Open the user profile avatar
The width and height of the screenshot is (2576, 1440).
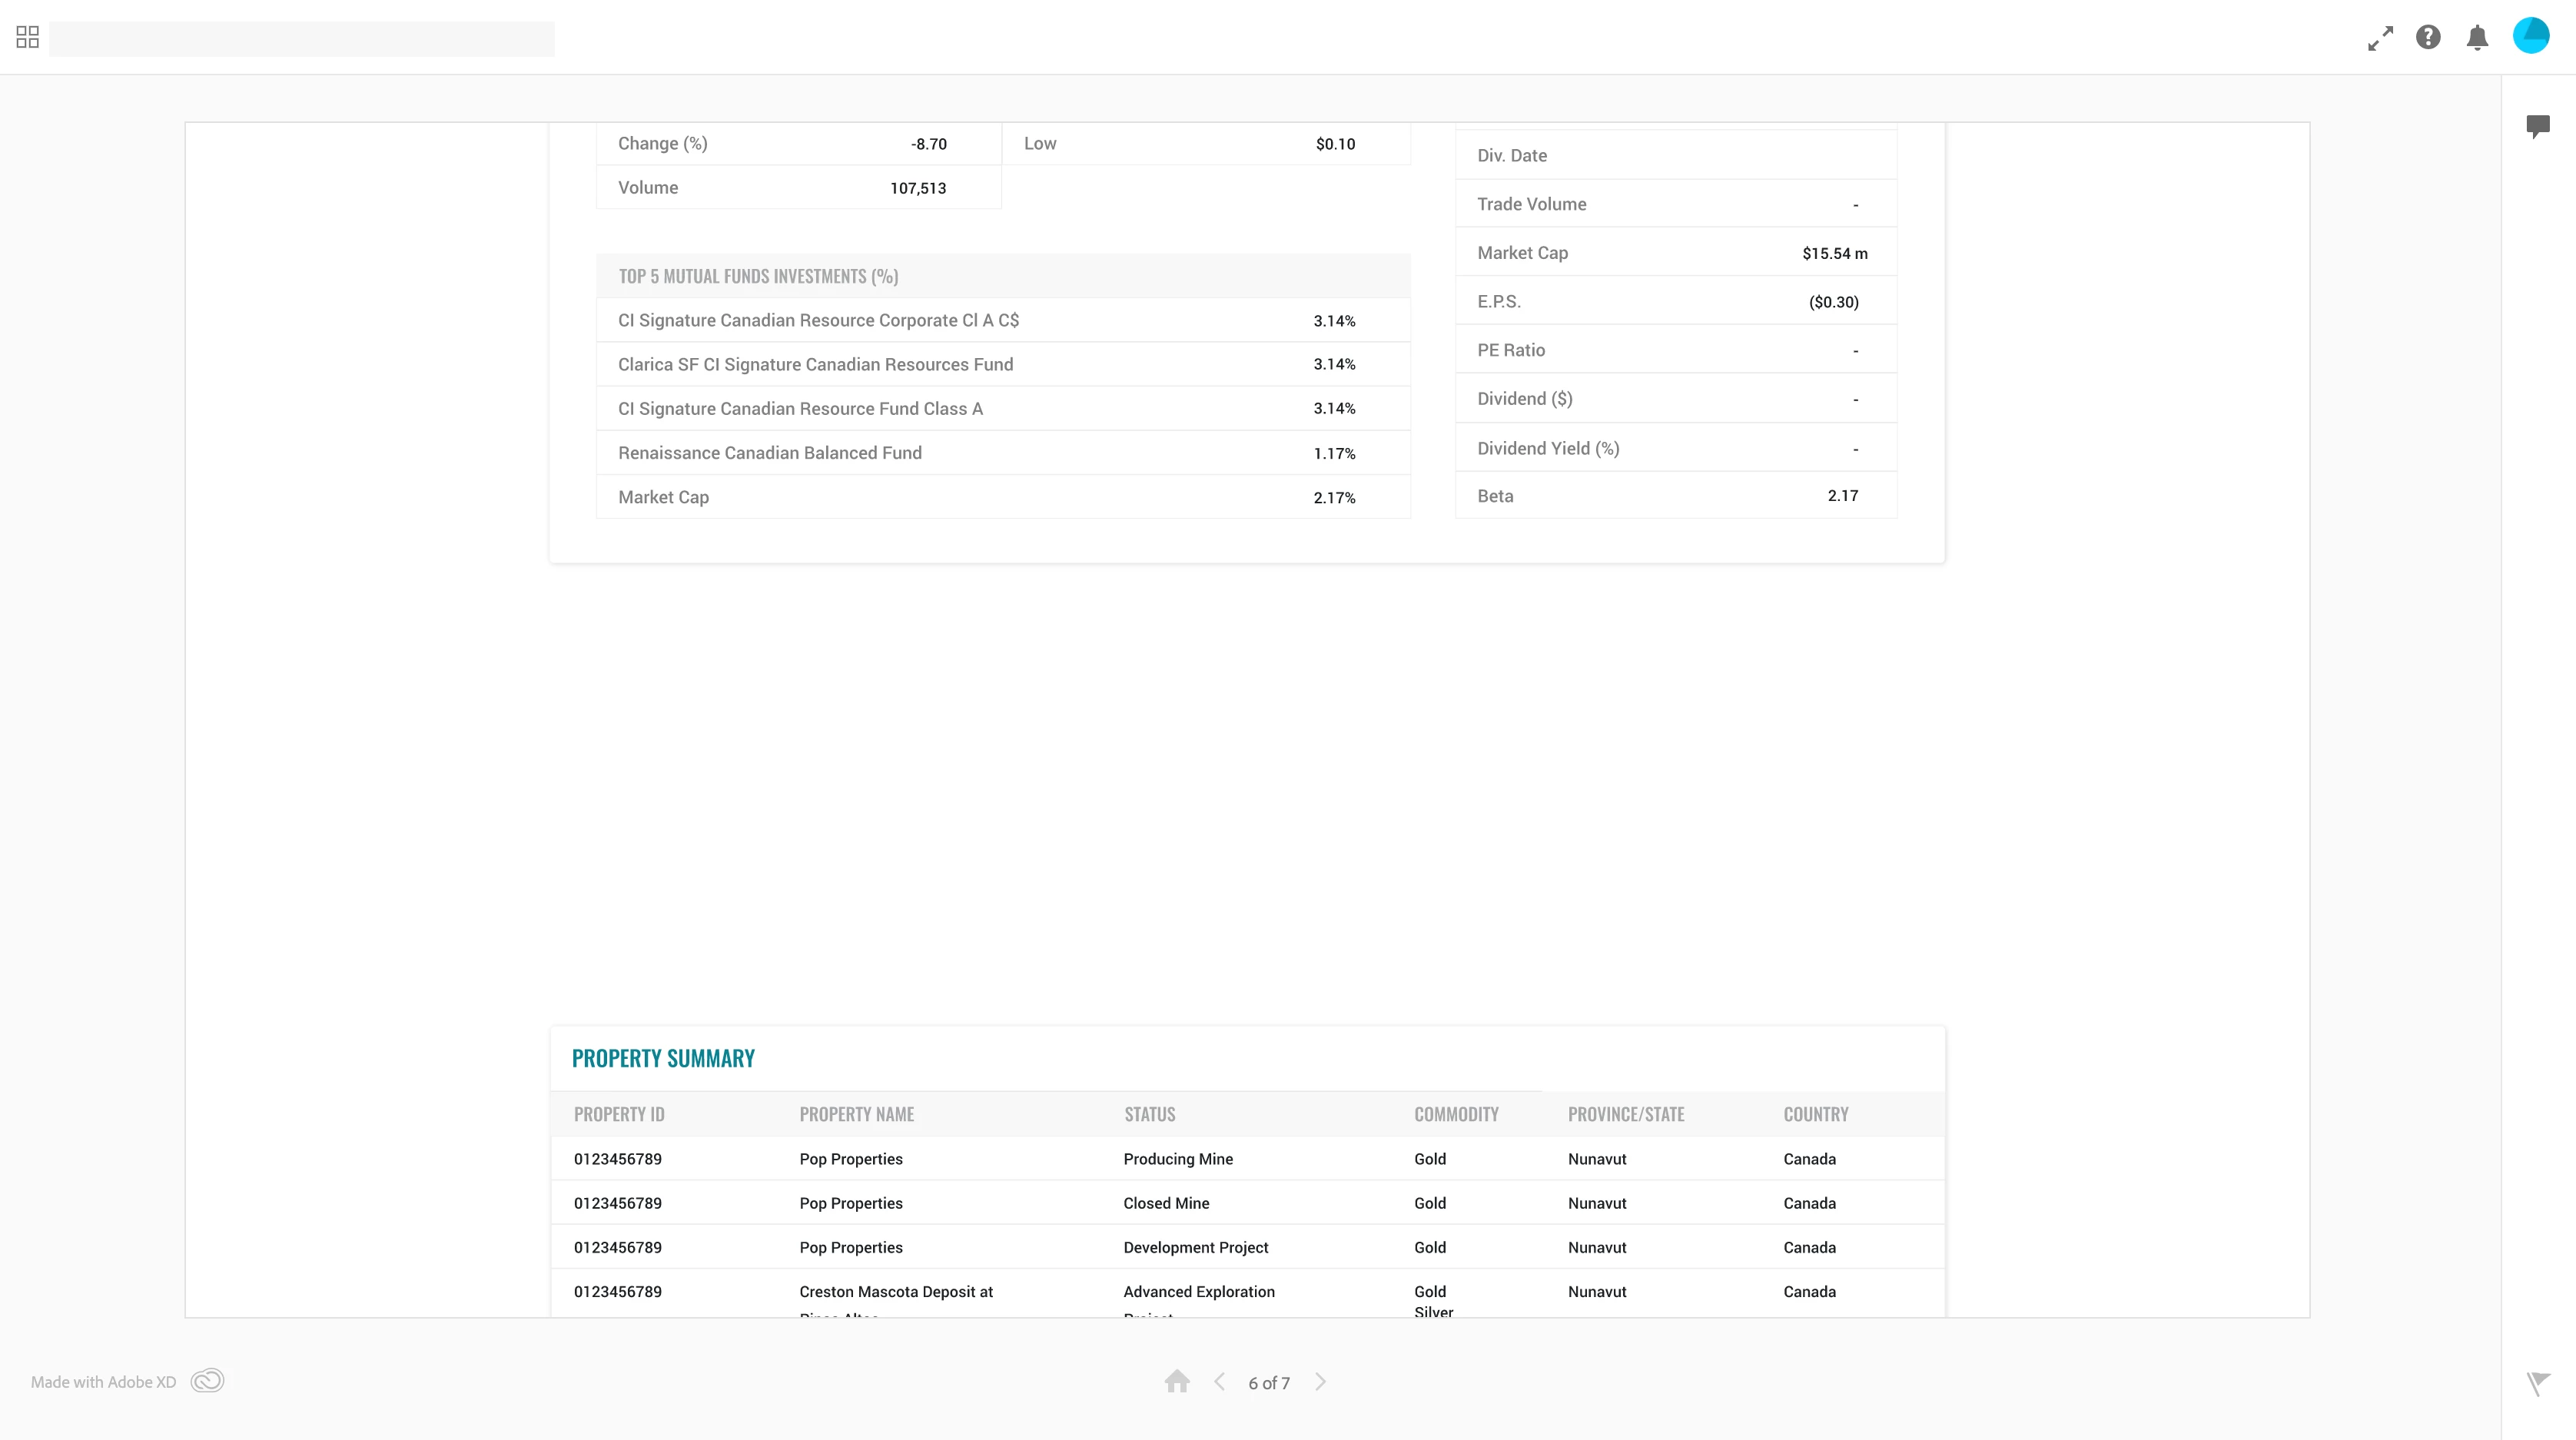click(x=2531, y=36)
